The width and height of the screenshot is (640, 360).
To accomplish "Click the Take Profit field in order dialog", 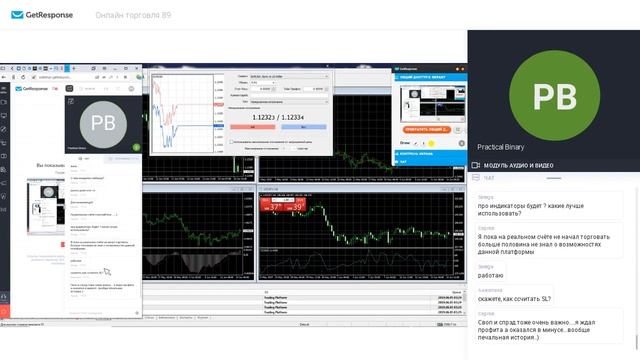I will click(315, 89).
